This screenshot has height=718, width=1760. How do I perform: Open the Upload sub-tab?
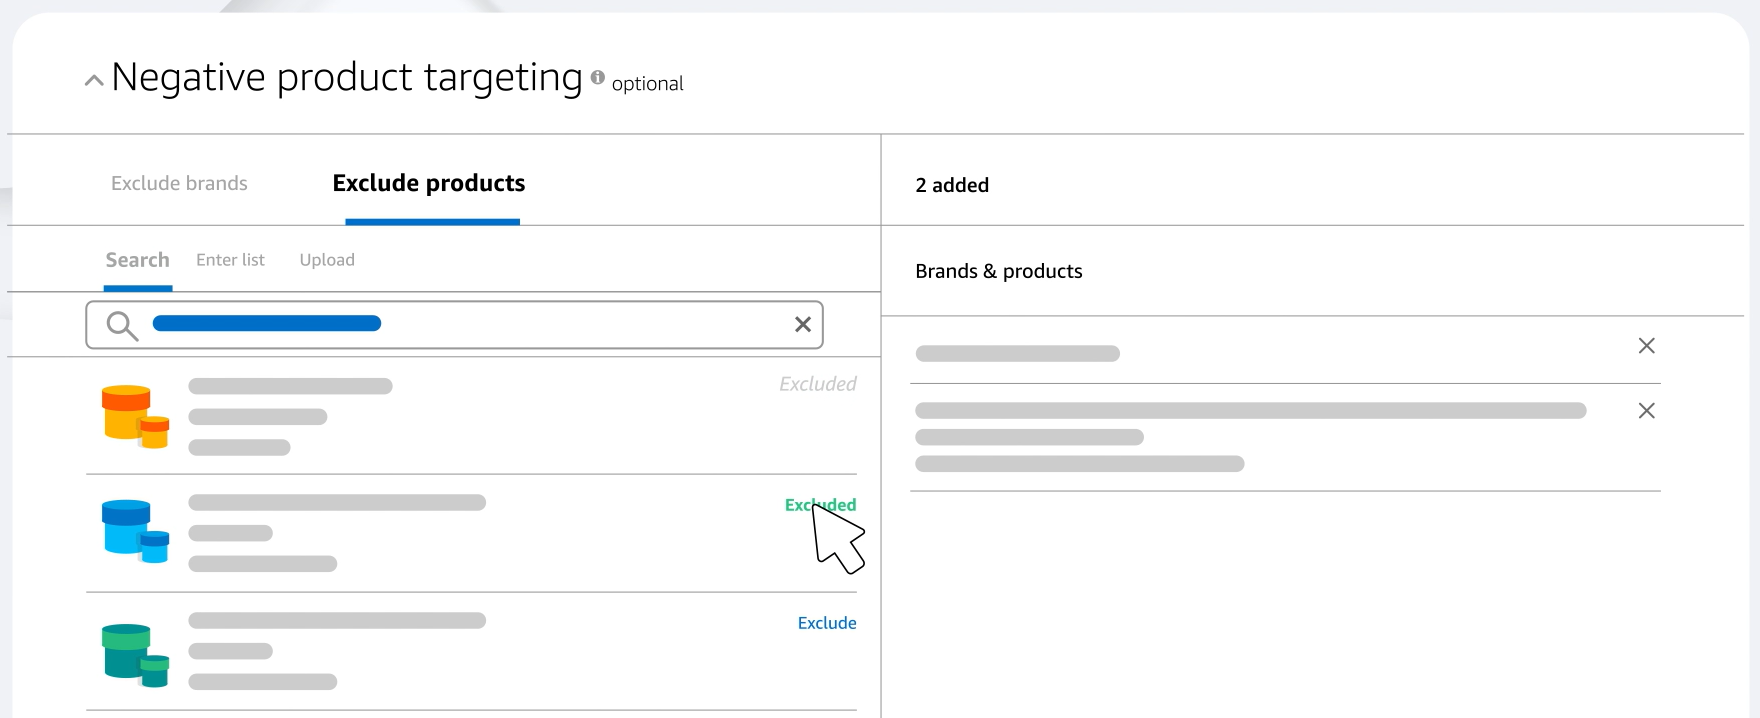coord(327,260)
